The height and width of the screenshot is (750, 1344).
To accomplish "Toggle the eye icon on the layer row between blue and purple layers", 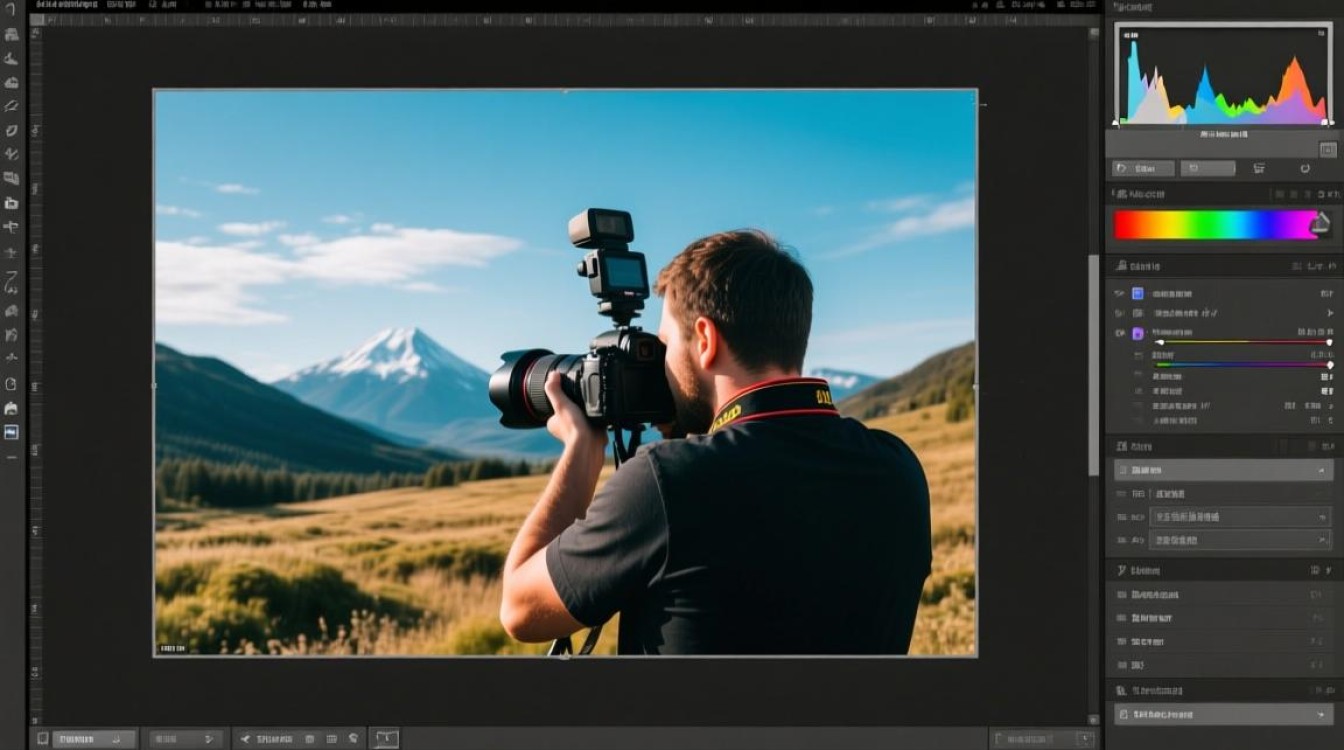I will tap(1119, 313).
